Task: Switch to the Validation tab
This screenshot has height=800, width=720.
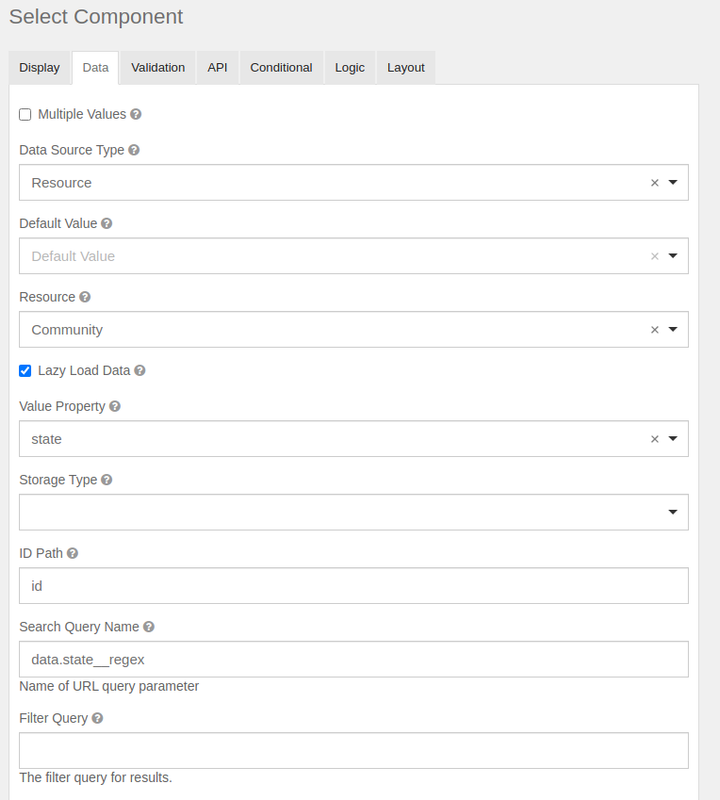Action: click(x=158, y=68)
